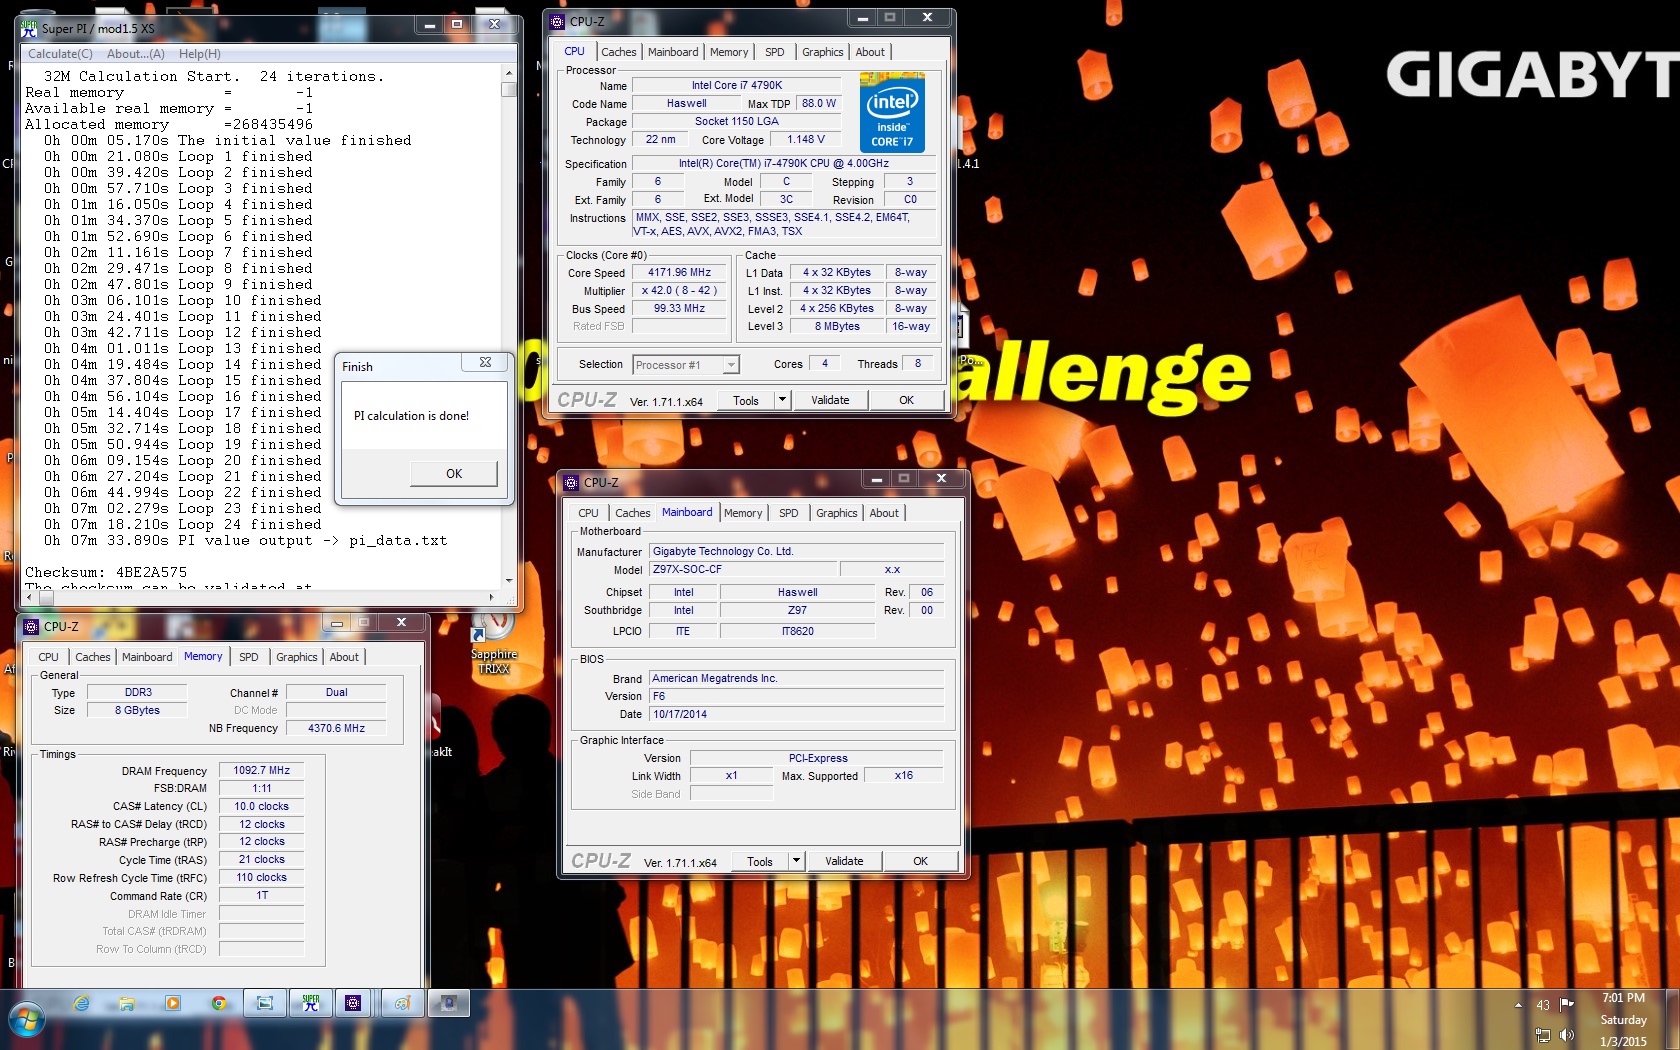Viewport: 1680px width, 1050px height.
Task: Click Validate in CPU-Z motherboard window
Action: (x=844, y=861)
